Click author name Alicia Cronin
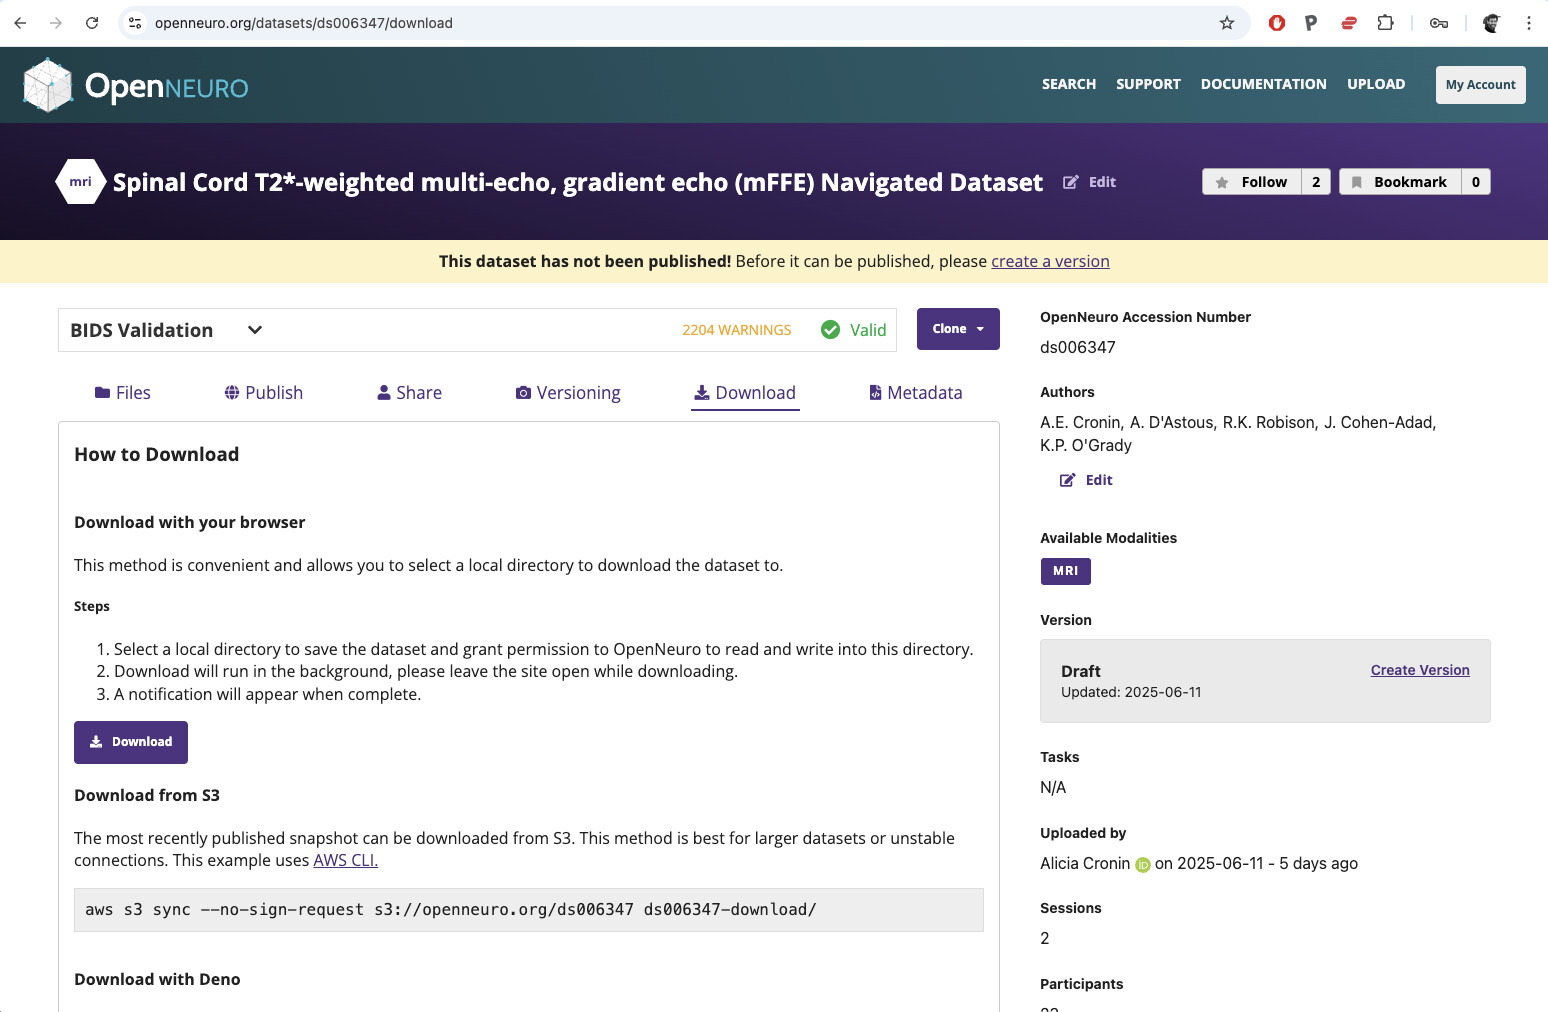This screenshot has width=1548, height=1012. coord(1085,863)
